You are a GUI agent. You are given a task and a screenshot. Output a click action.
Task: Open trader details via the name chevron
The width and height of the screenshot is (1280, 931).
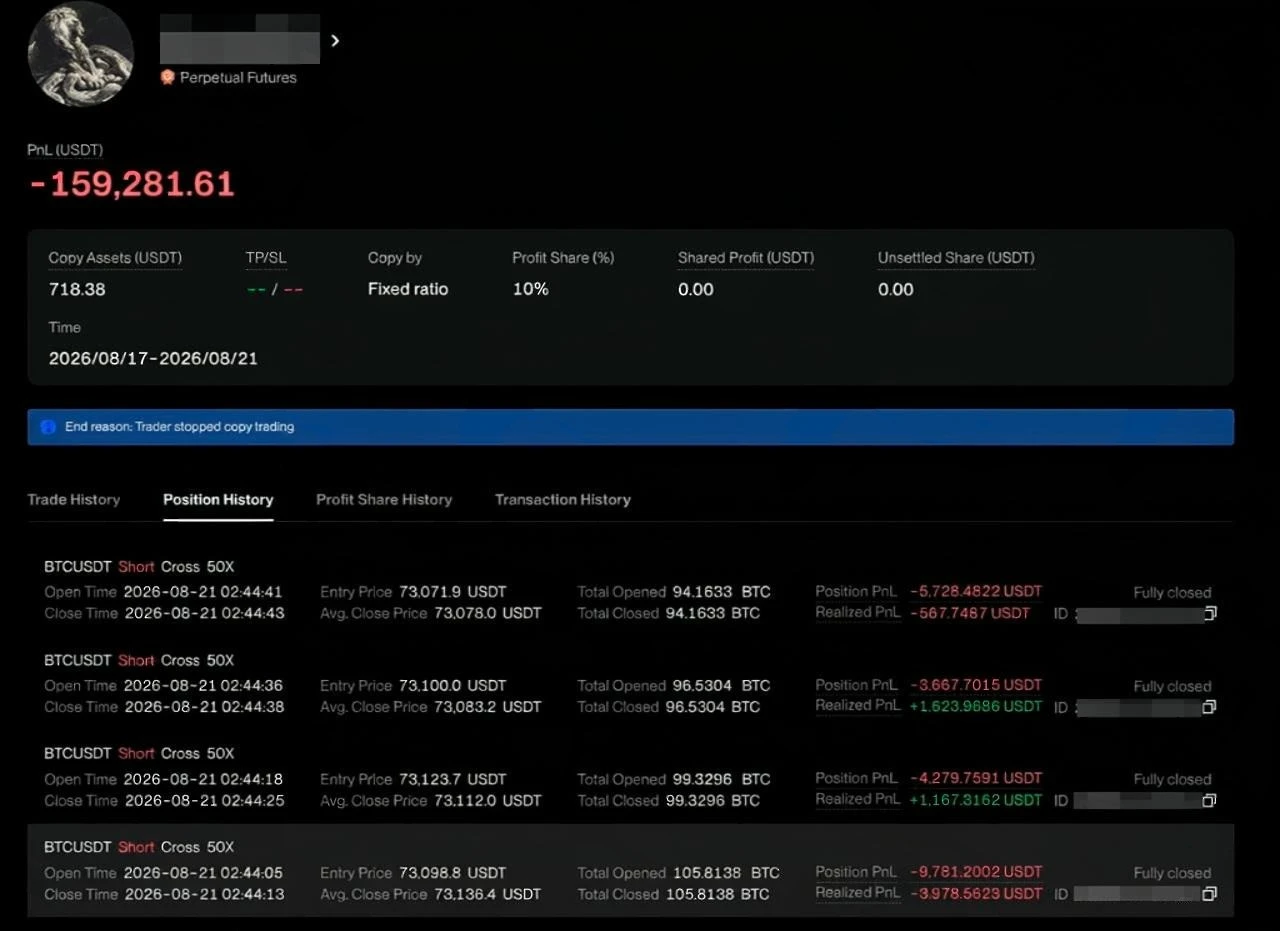click(x=335, y=41)
